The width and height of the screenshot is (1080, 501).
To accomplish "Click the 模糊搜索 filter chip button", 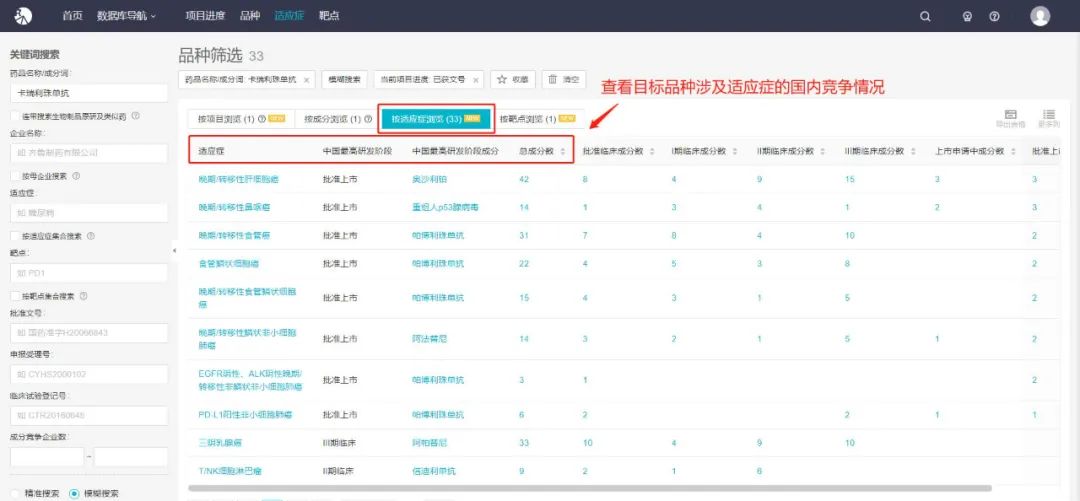I will tap(344, 79).
